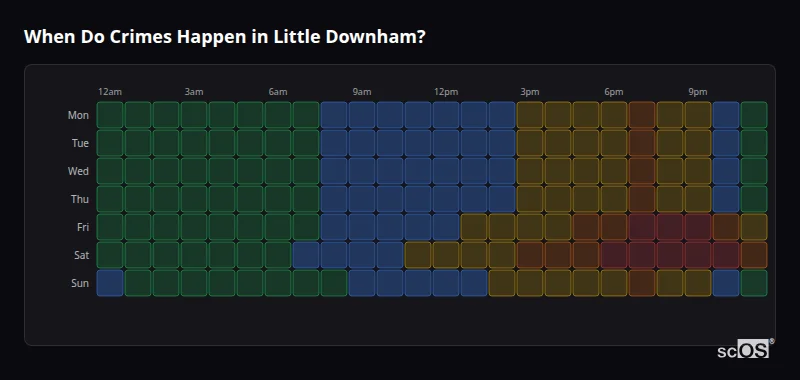This screenshot has width=800, height=380.
Task: Select the Sunday 3pm yellow cell
Action: [530, 283]
